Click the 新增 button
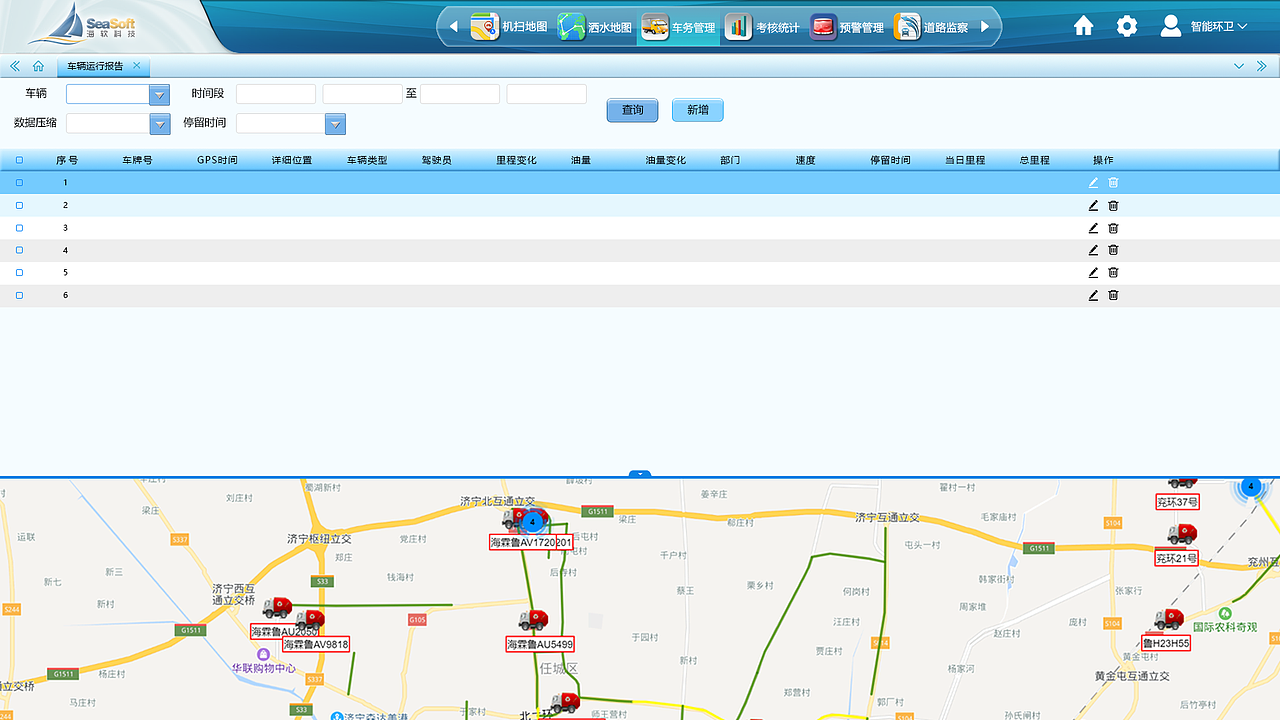The height and width of the screenshot is (720, 1280). pos(697,110)
